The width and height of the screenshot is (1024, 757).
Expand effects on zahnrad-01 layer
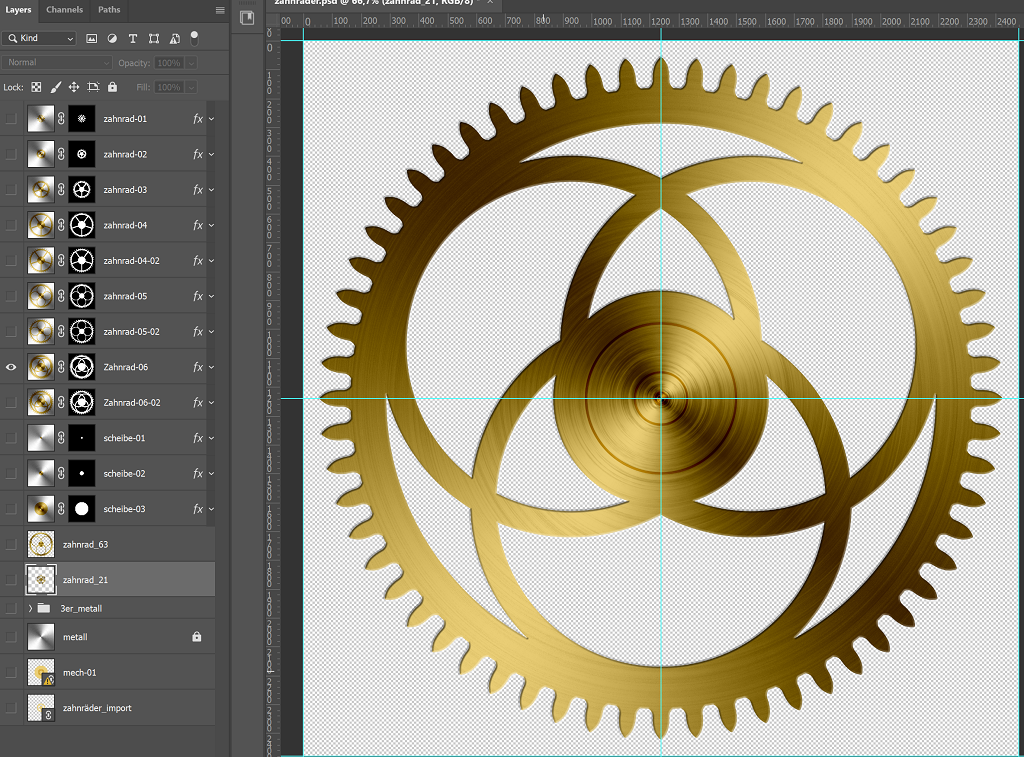pyautogui.click(x=212, y=119)
